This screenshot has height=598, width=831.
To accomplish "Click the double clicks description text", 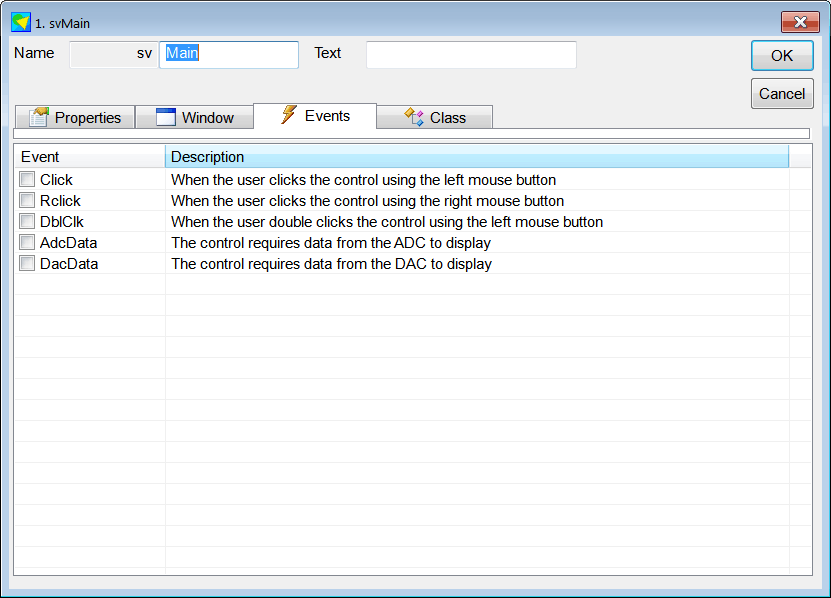I will pyautogui.click(x=387, y=222).
